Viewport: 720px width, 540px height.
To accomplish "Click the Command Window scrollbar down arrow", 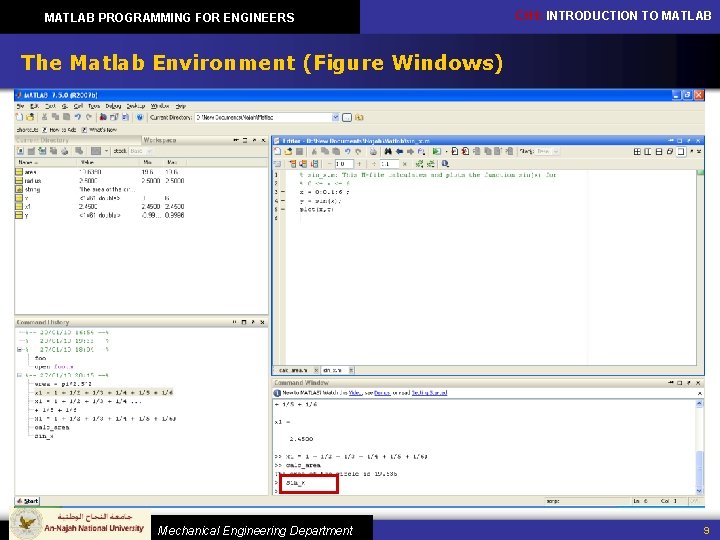I will tap(699, 491).
